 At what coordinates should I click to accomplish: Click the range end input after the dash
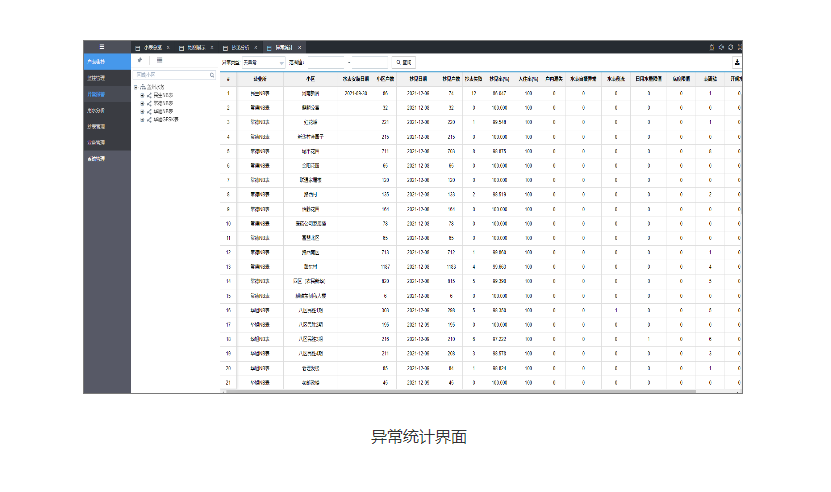pyautogui.click(x=370, y=63)
